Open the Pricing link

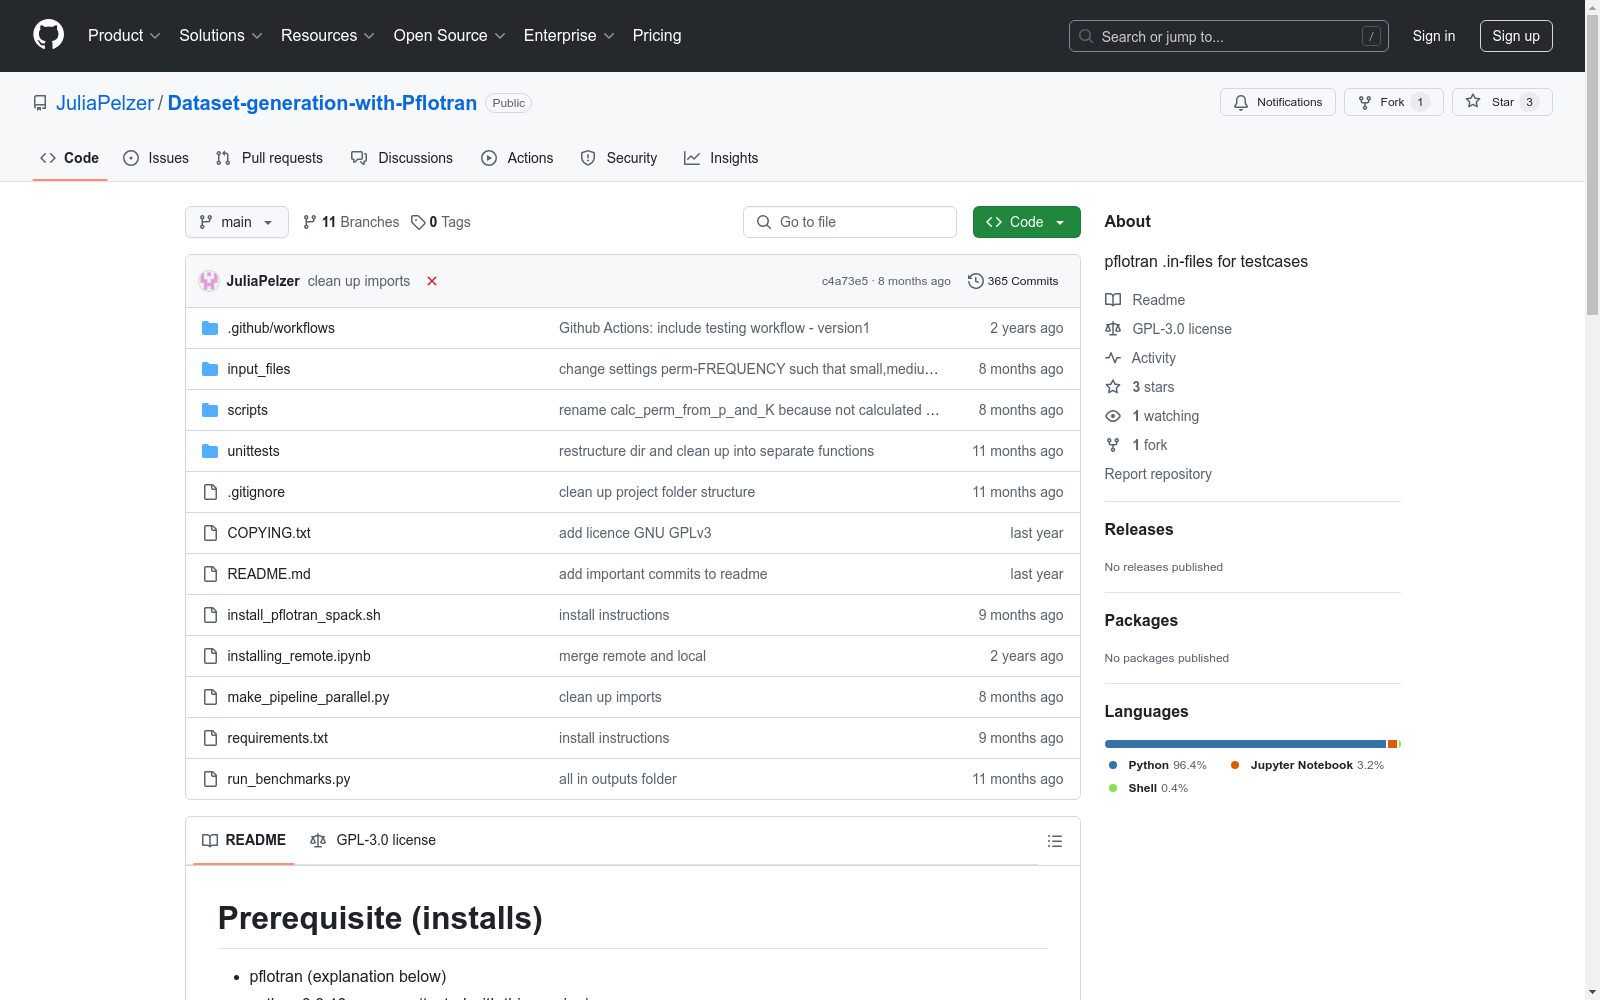click(657, 36)
